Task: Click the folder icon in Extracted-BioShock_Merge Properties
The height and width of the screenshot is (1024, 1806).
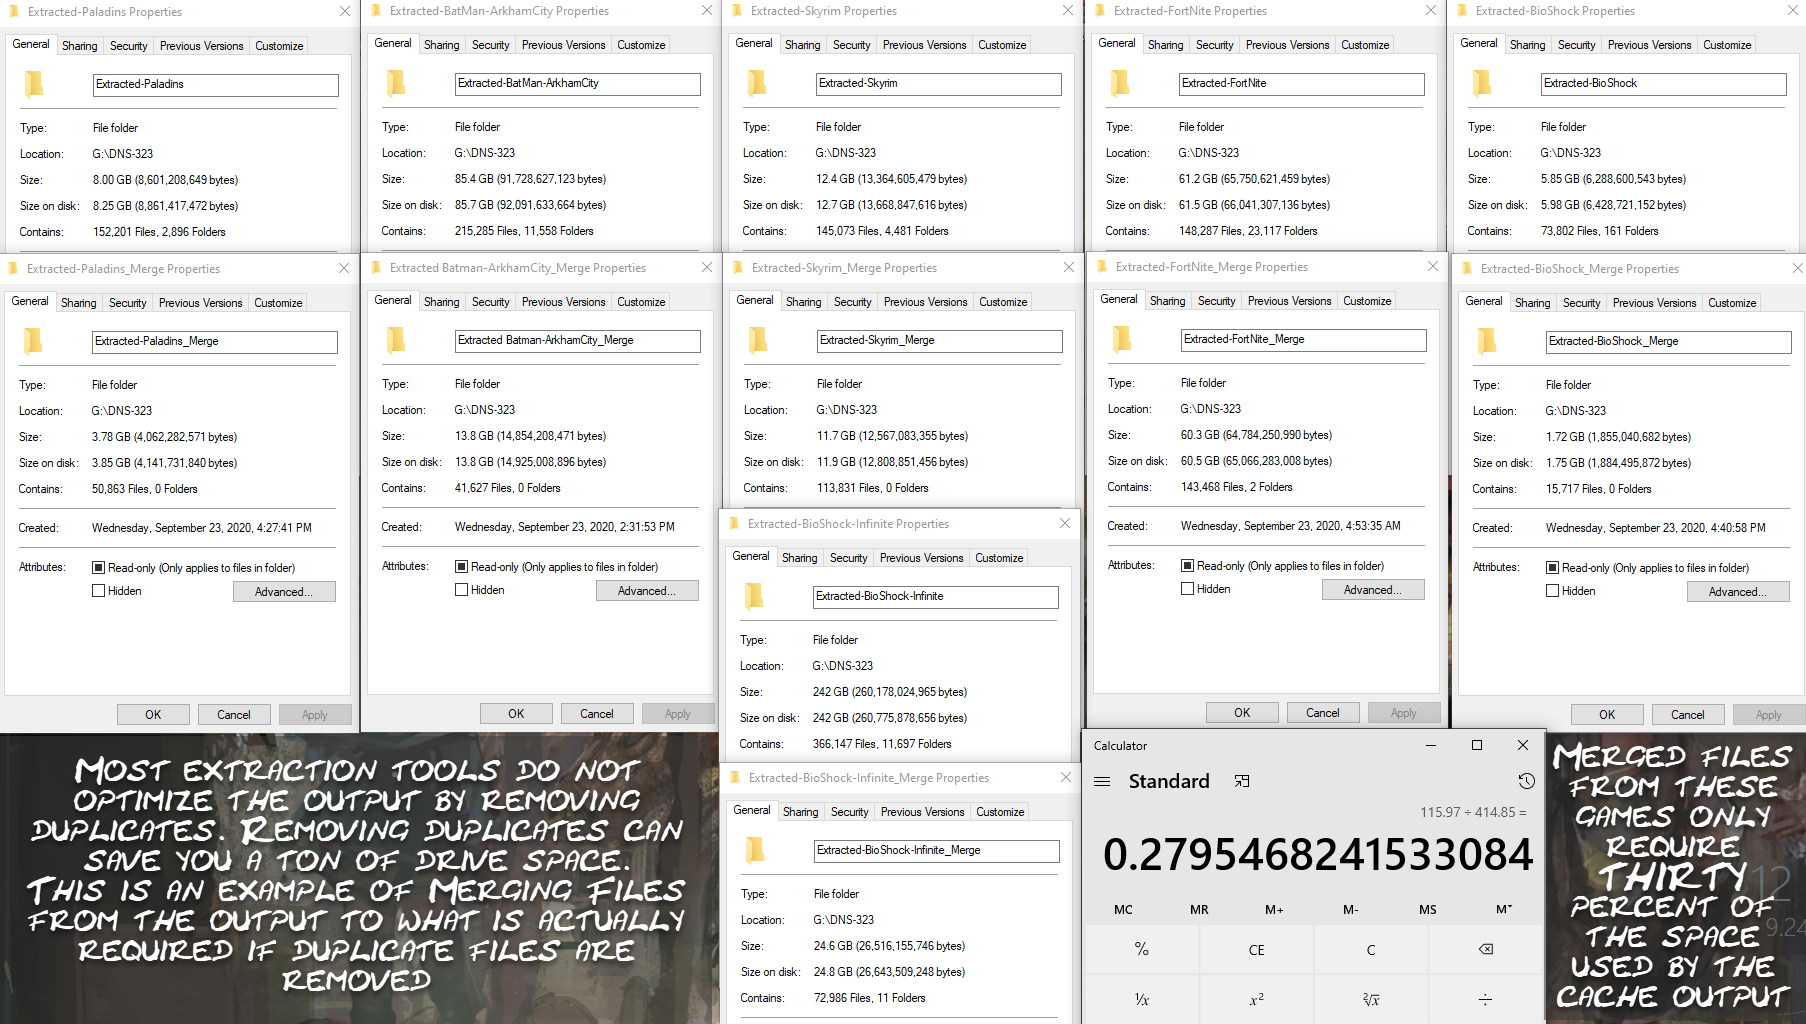Action: [x=1488, y=341]
